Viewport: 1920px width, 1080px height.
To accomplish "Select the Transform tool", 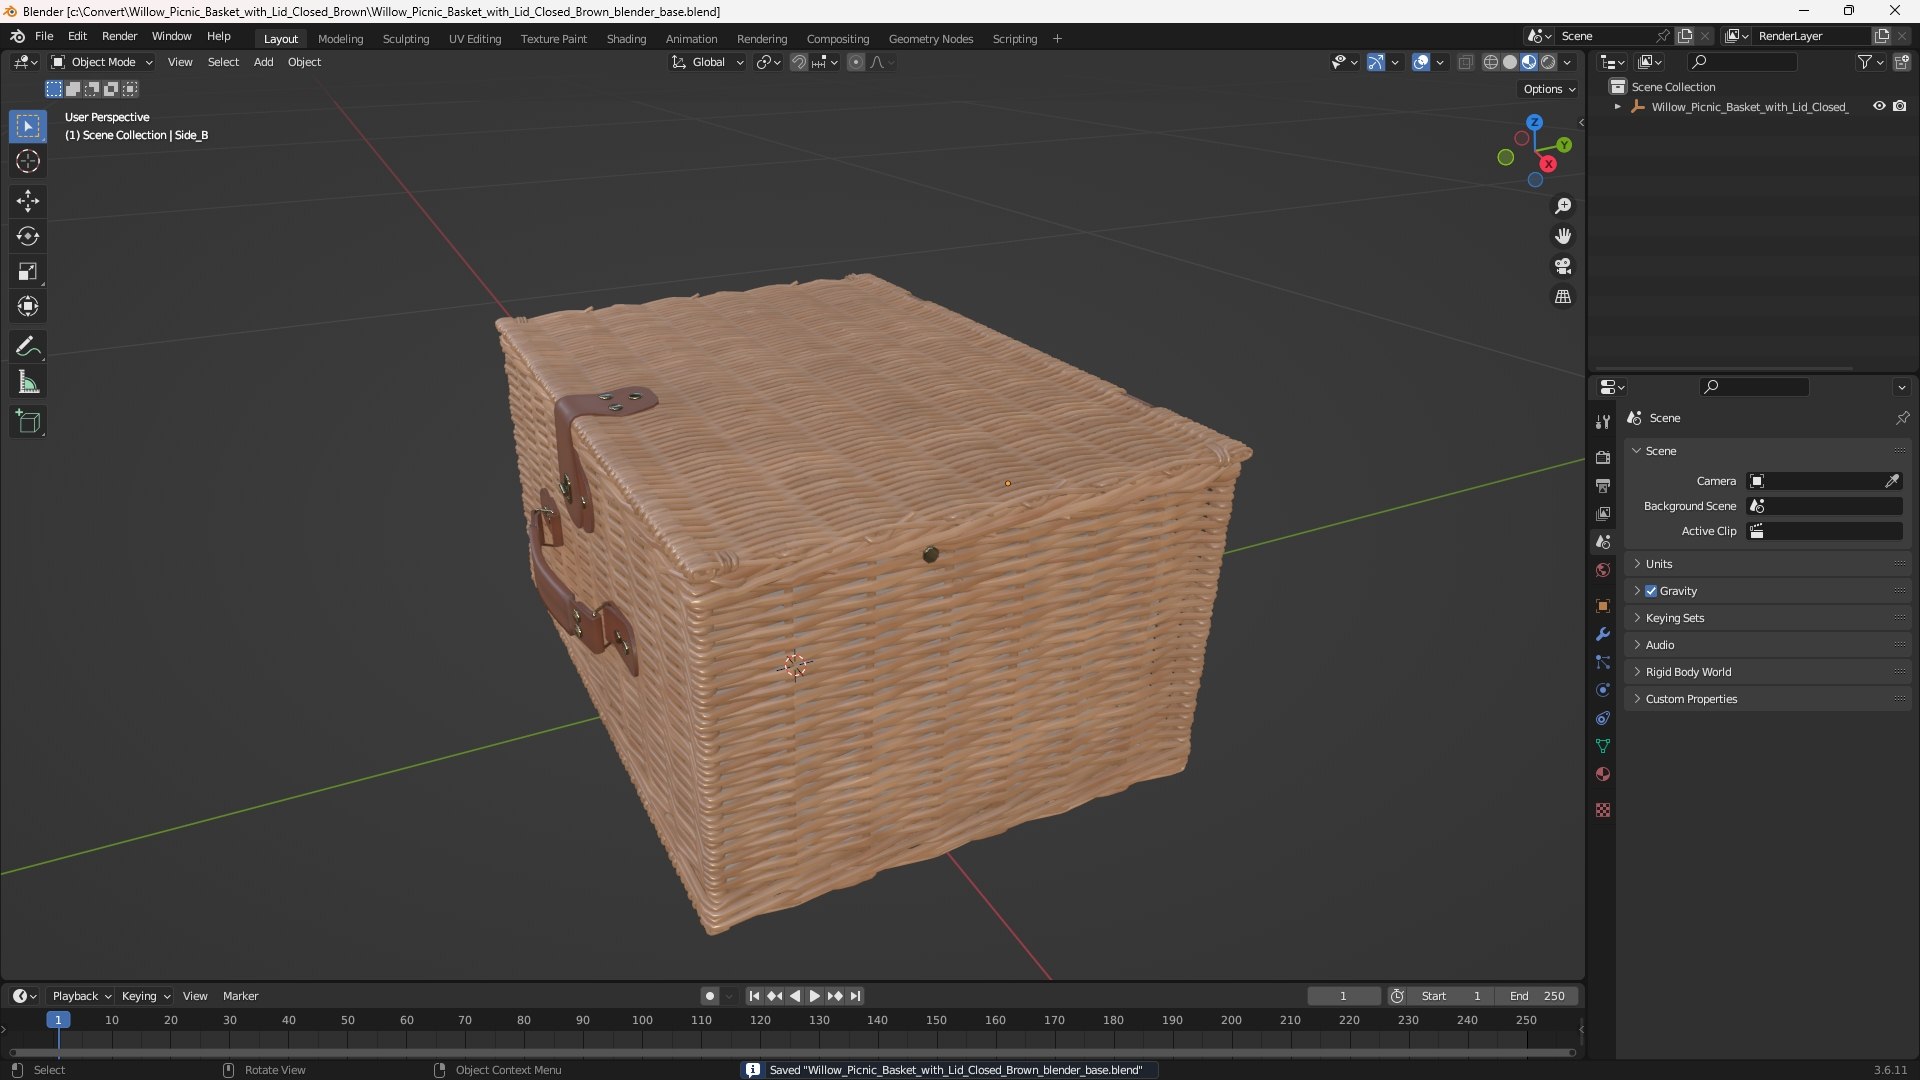I will coord(28,306).
